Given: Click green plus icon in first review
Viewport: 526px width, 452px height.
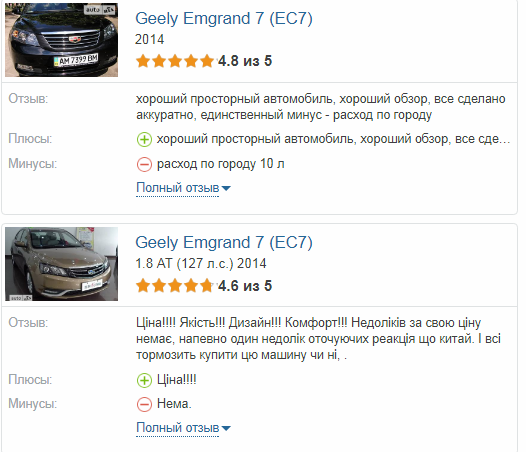Looking at the screenshot, I should 144,140.
